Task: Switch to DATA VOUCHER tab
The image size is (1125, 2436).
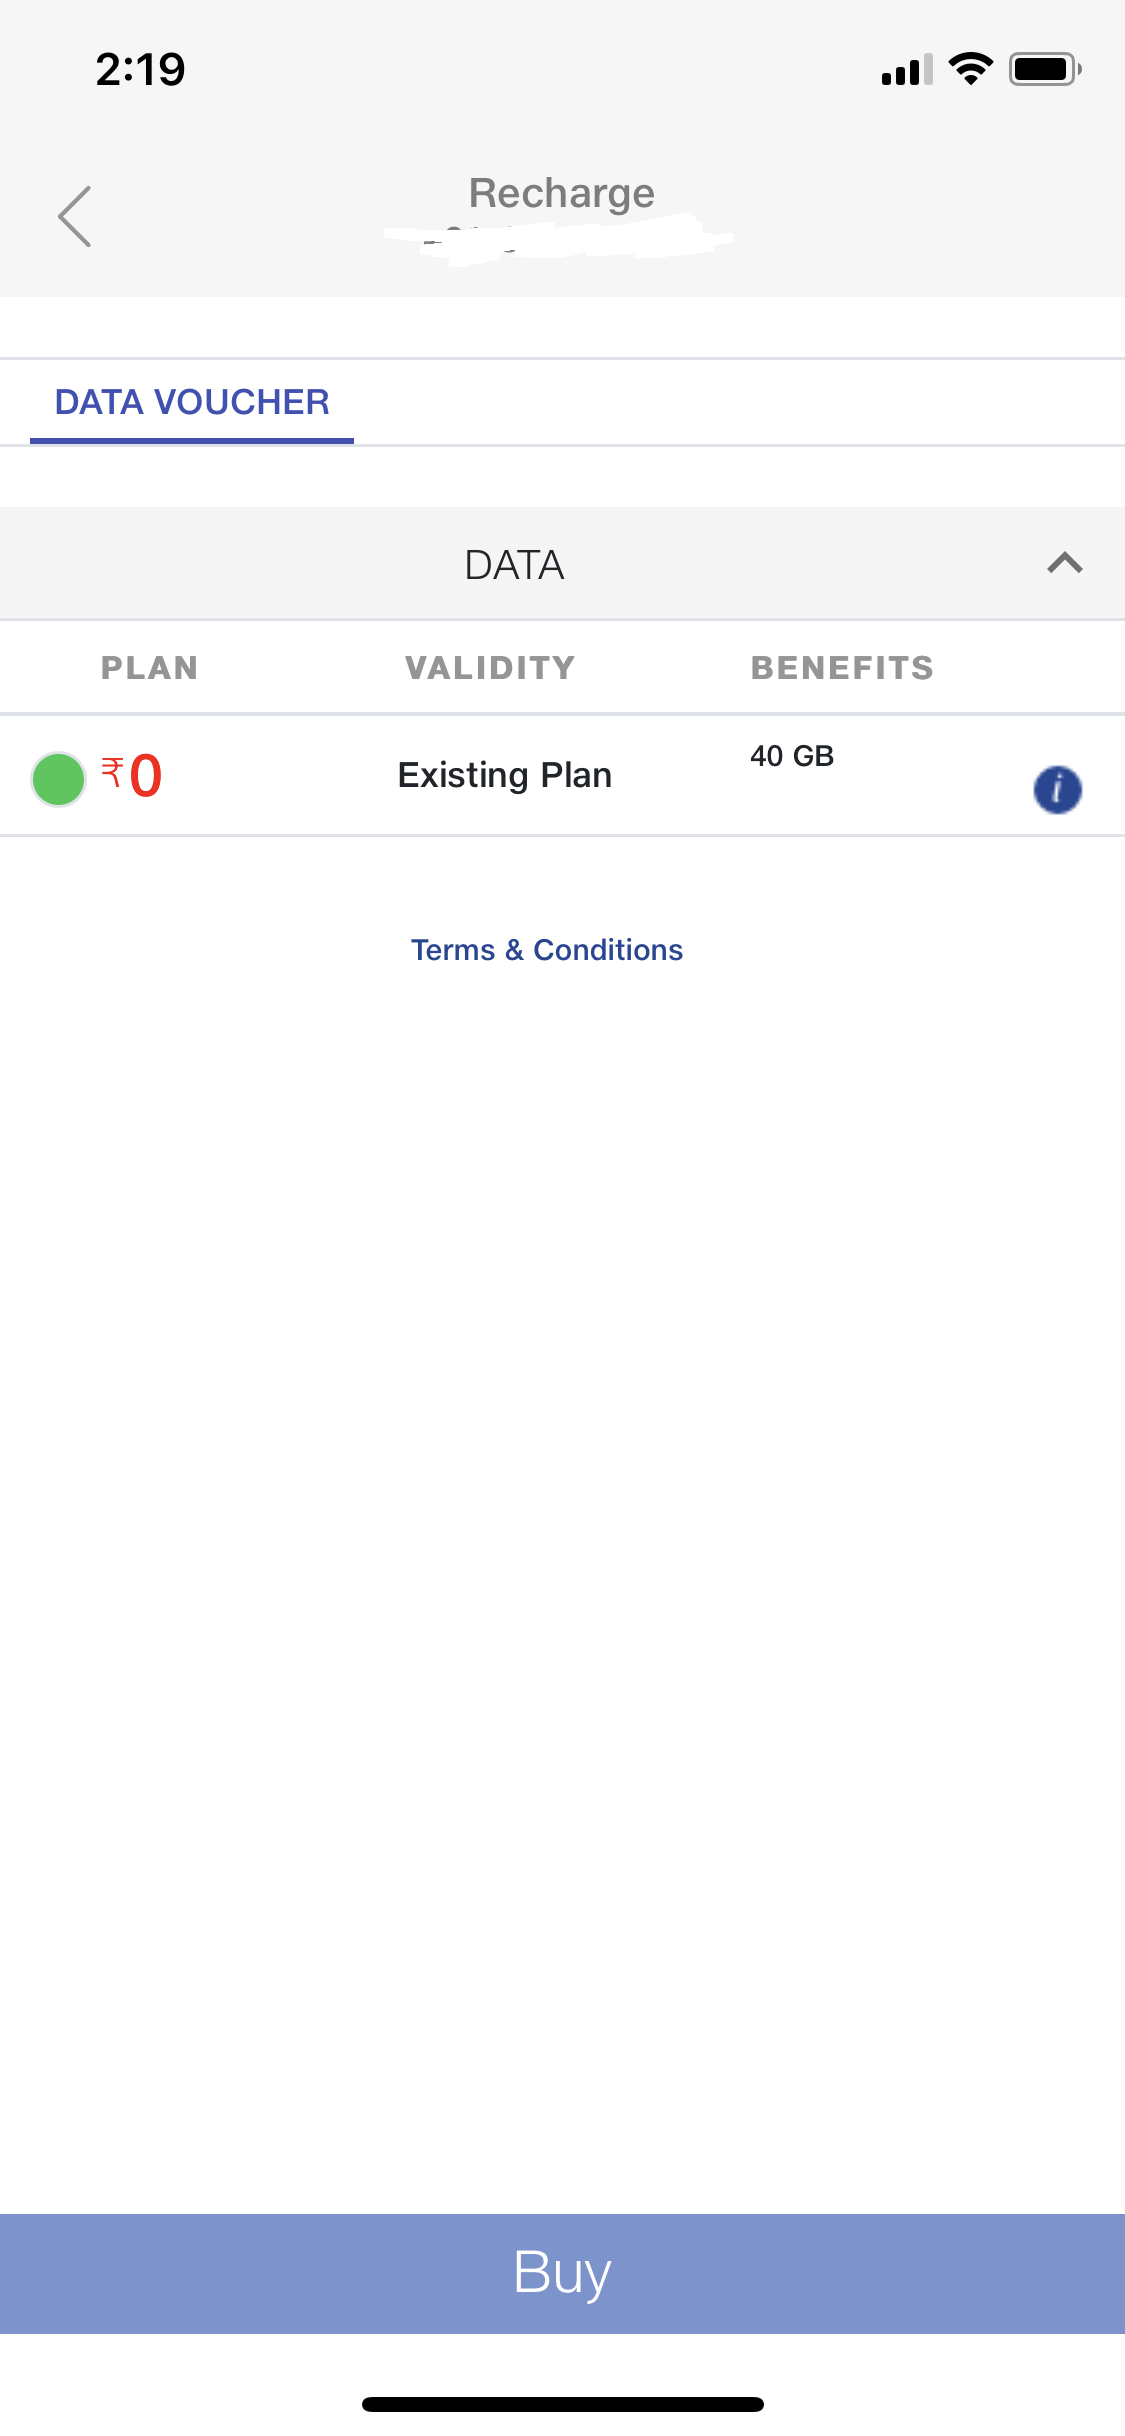Action: coord(192,402)
